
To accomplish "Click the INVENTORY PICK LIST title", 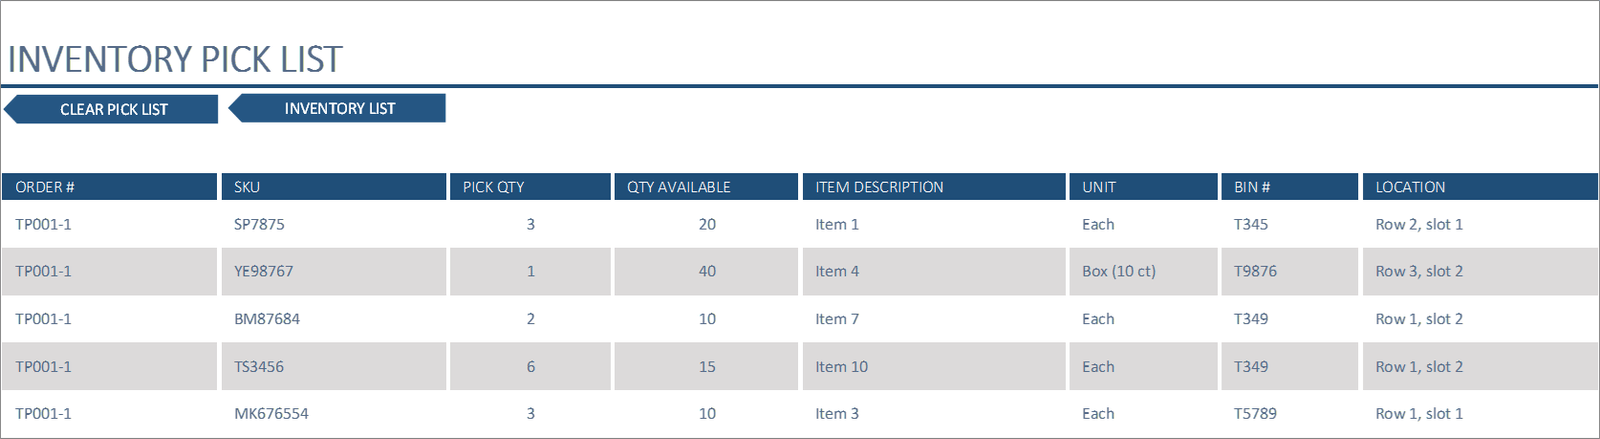I will 175,60.
